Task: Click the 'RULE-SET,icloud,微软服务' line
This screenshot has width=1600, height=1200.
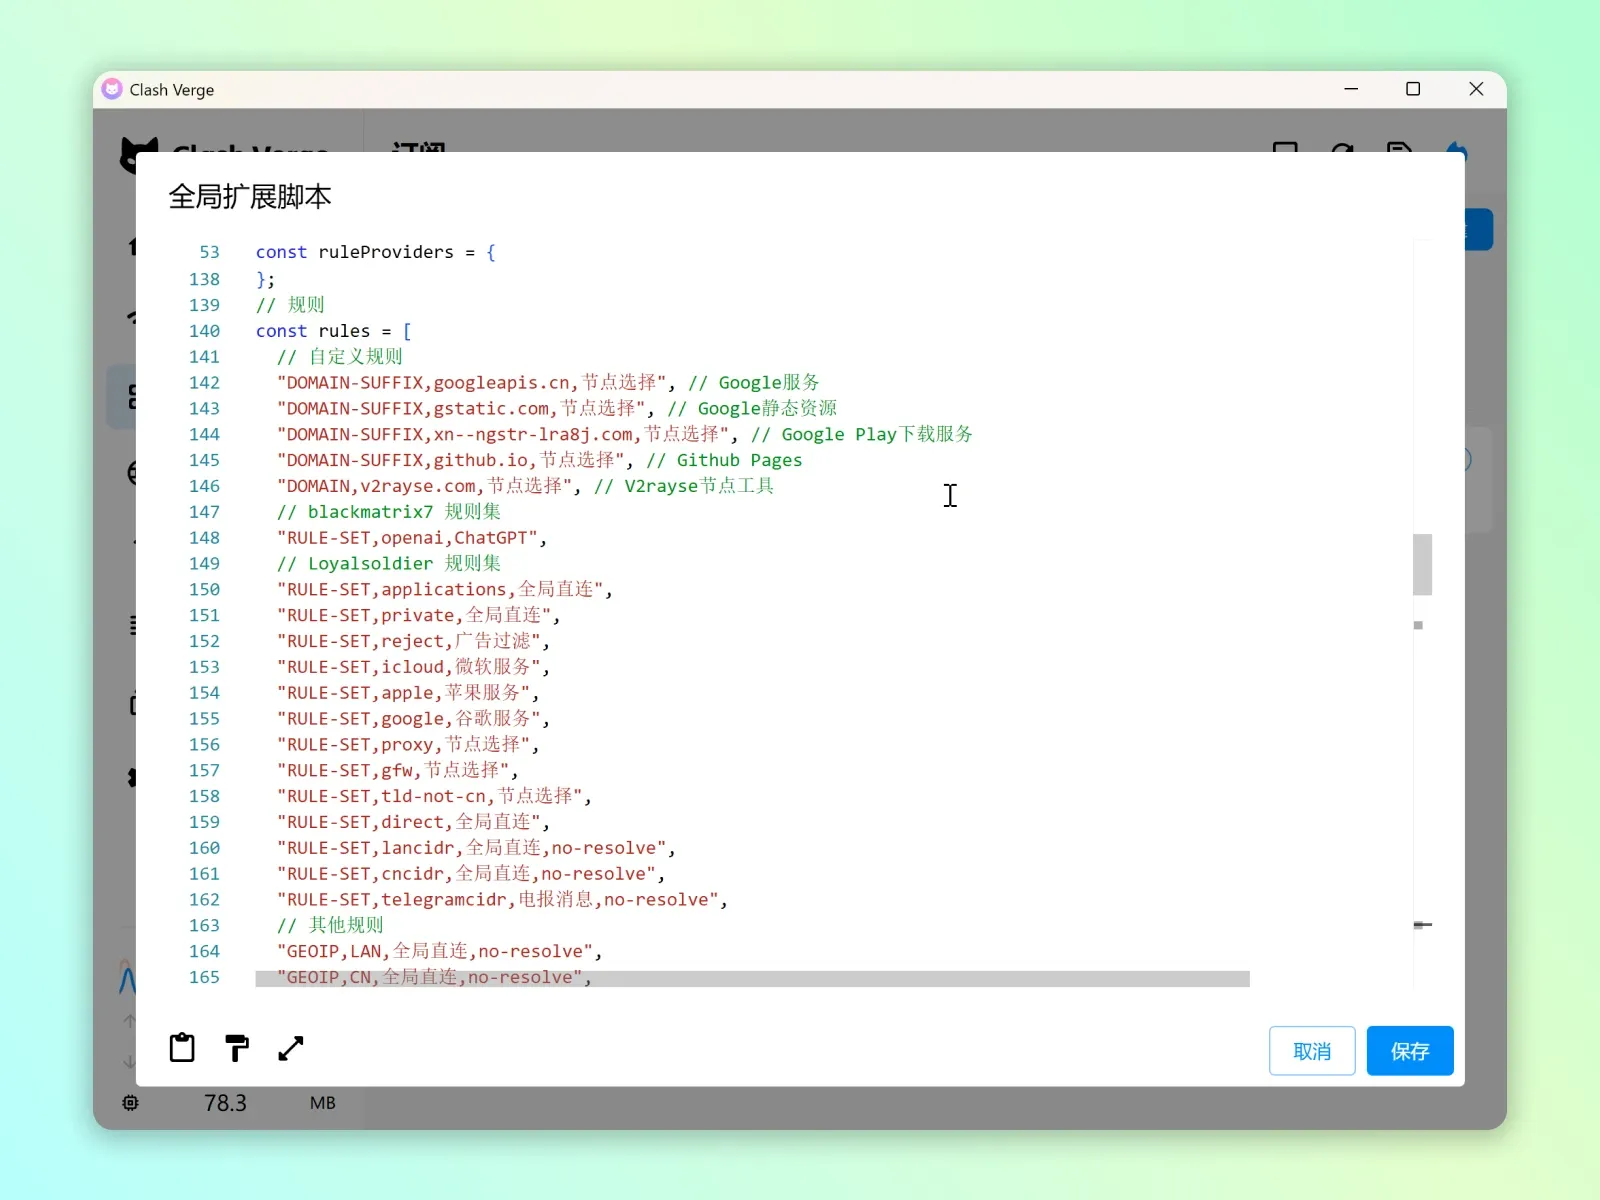Action: tap(413, 667)
